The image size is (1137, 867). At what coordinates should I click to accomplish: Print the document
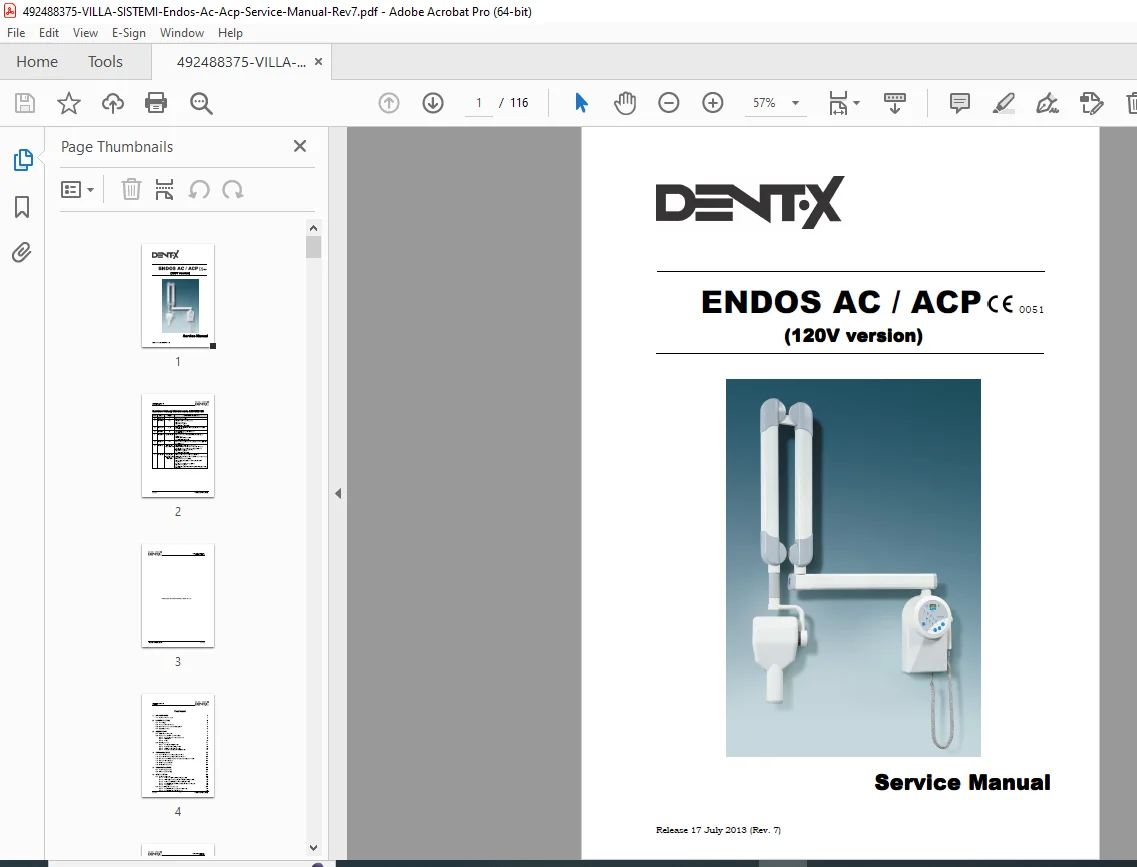156,103
